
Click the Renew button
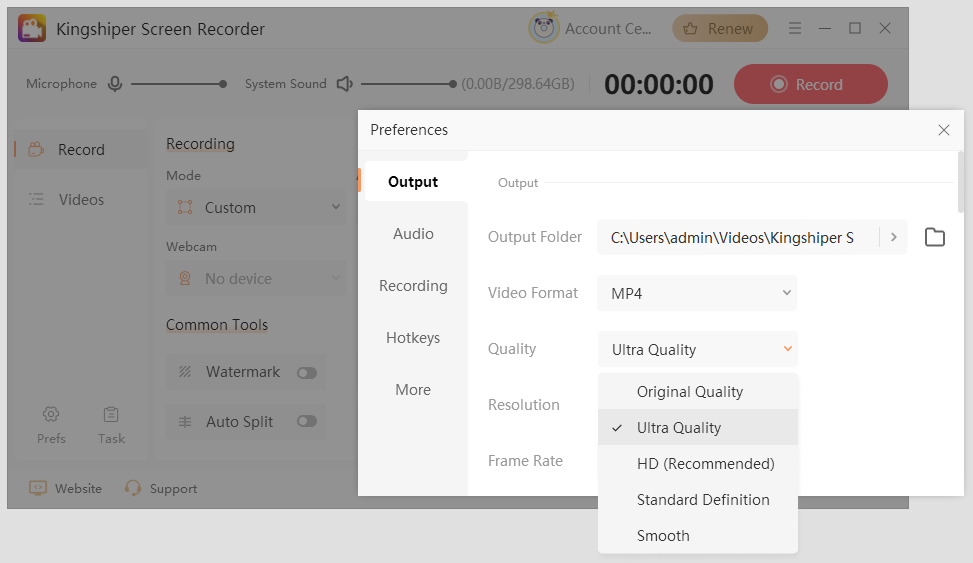coord(720,29)
